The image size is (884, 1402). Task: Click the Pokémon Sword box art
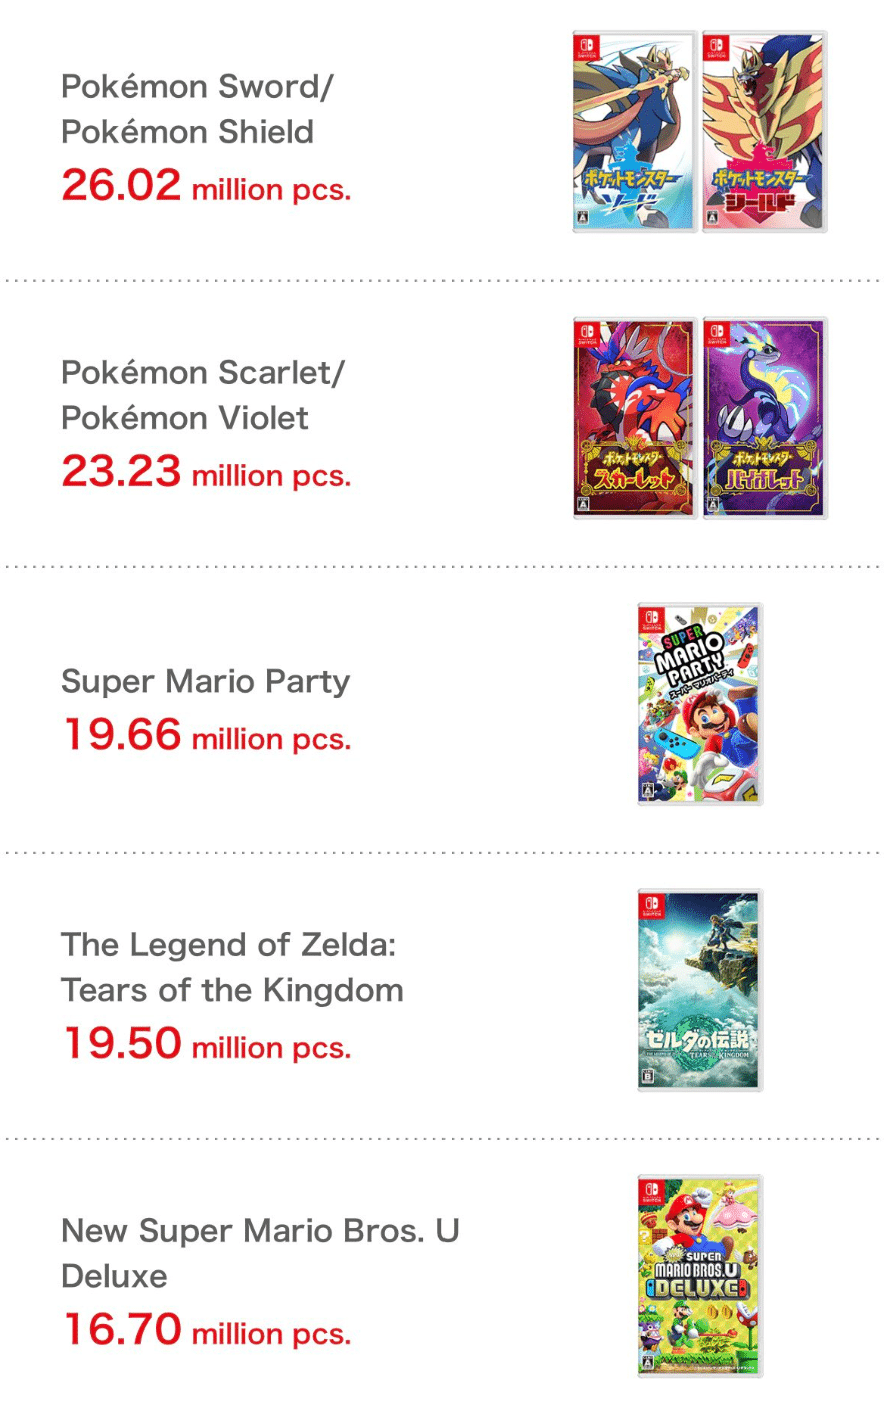tap(634, 132)
